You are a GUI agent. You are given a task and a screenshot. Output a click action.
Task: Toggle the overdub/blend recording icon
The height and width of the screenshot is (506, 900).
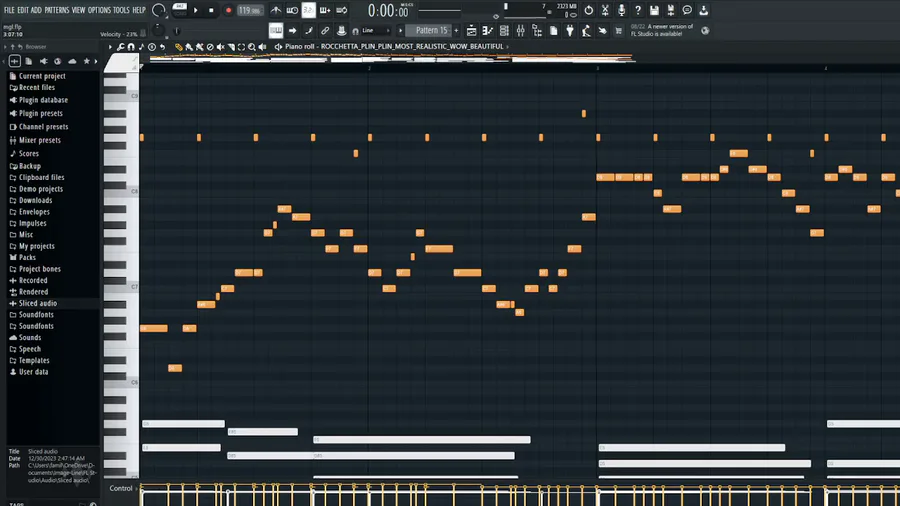[325, 10]
